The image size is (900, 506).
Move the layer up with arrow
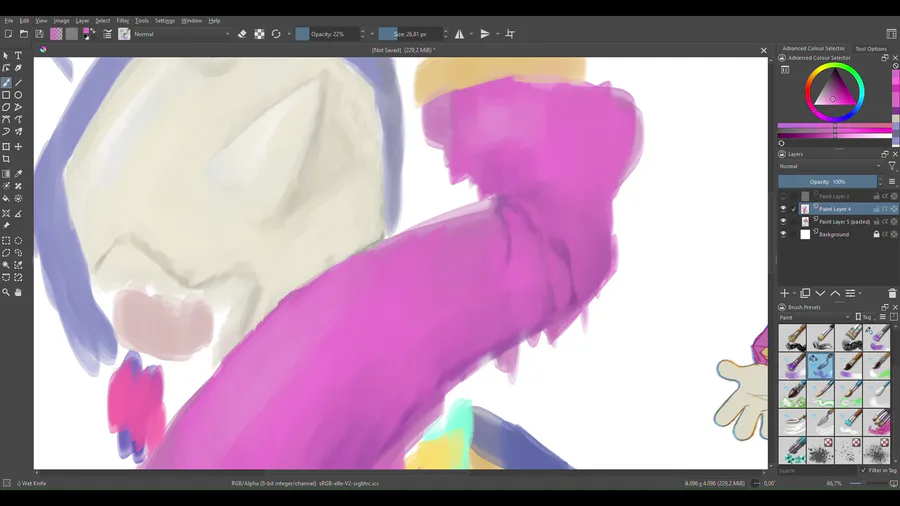[835, 293]
